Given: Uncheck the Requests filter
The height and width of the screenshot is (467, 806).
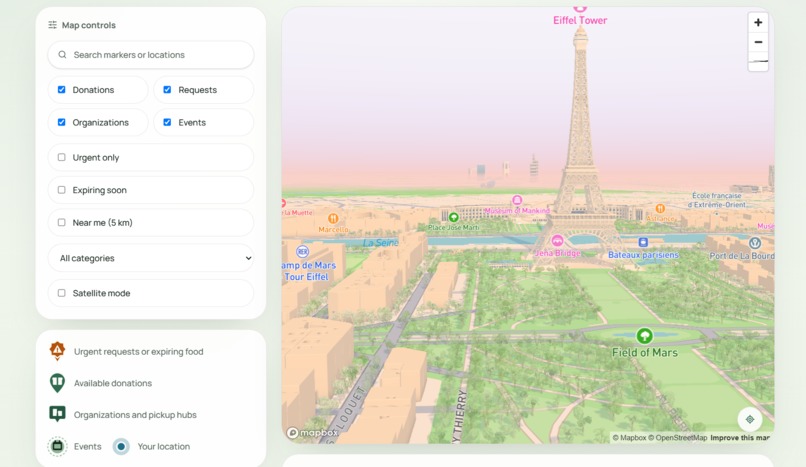Looking at the screenshot, I should 167,89.
